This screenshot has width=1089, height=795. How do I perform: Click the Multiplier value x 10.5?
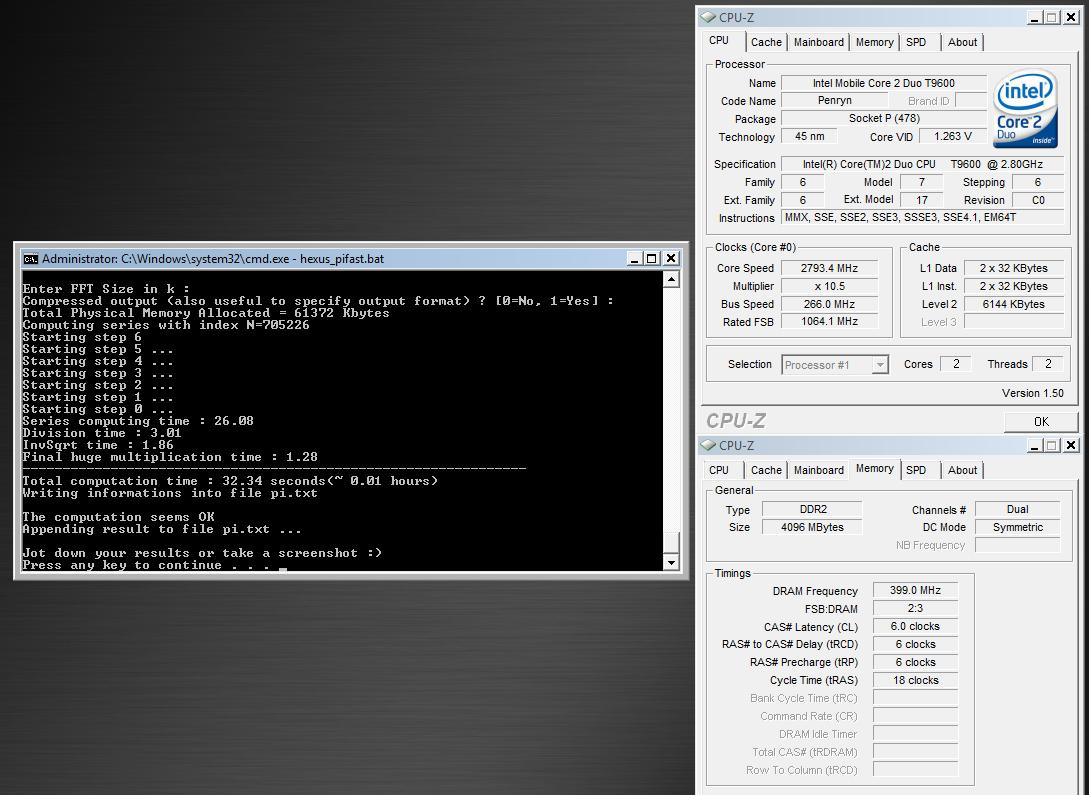point(829,286)
